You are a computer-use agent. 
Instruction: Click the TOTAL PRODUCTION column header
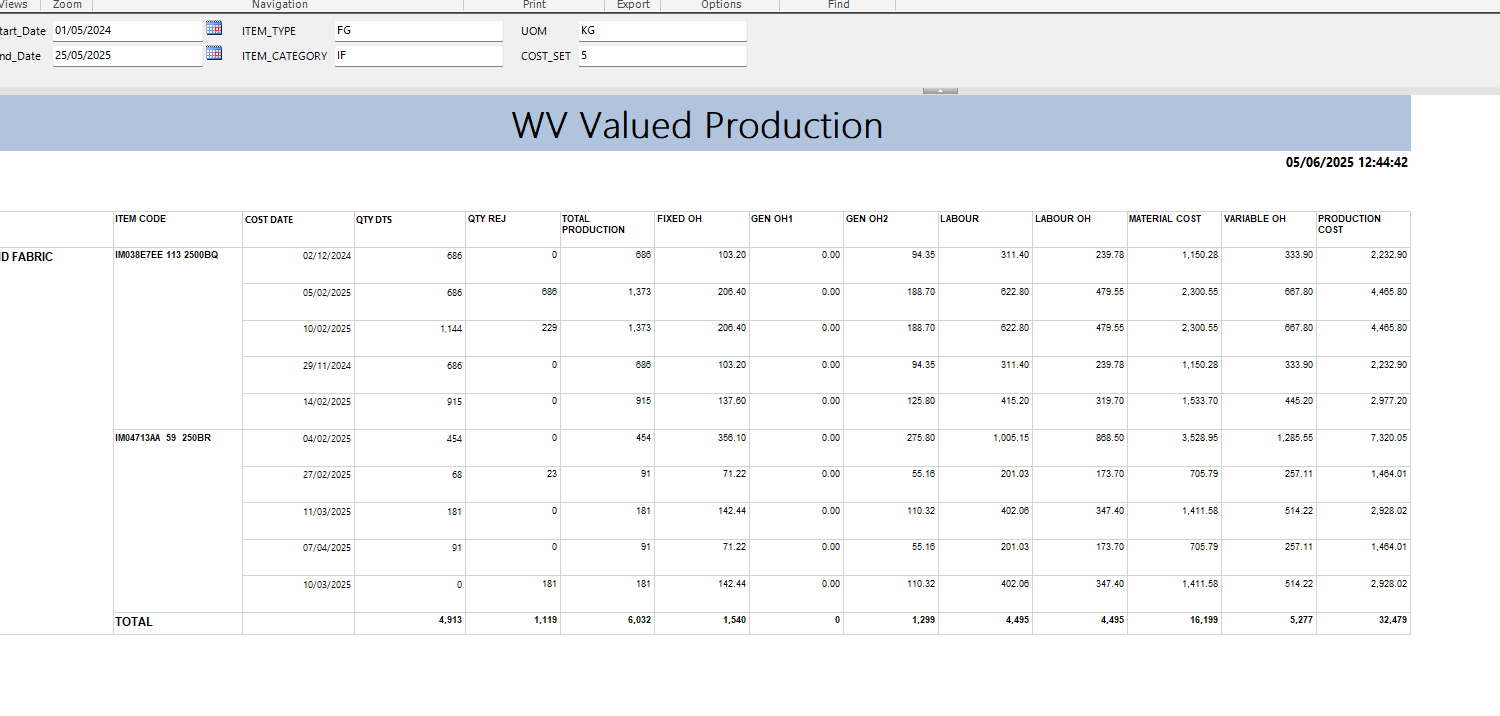point(593,224)
